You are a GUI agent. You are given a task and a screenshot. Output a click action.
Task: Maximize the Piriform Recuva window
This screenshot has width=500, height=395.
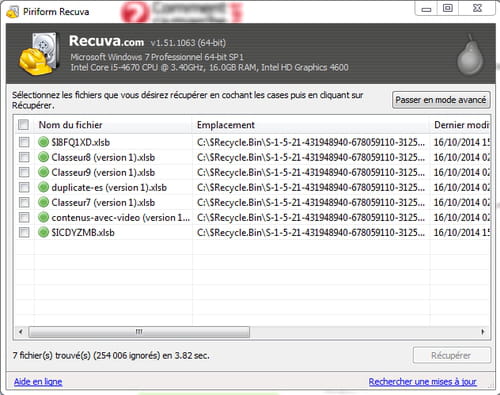click(448, 8)
